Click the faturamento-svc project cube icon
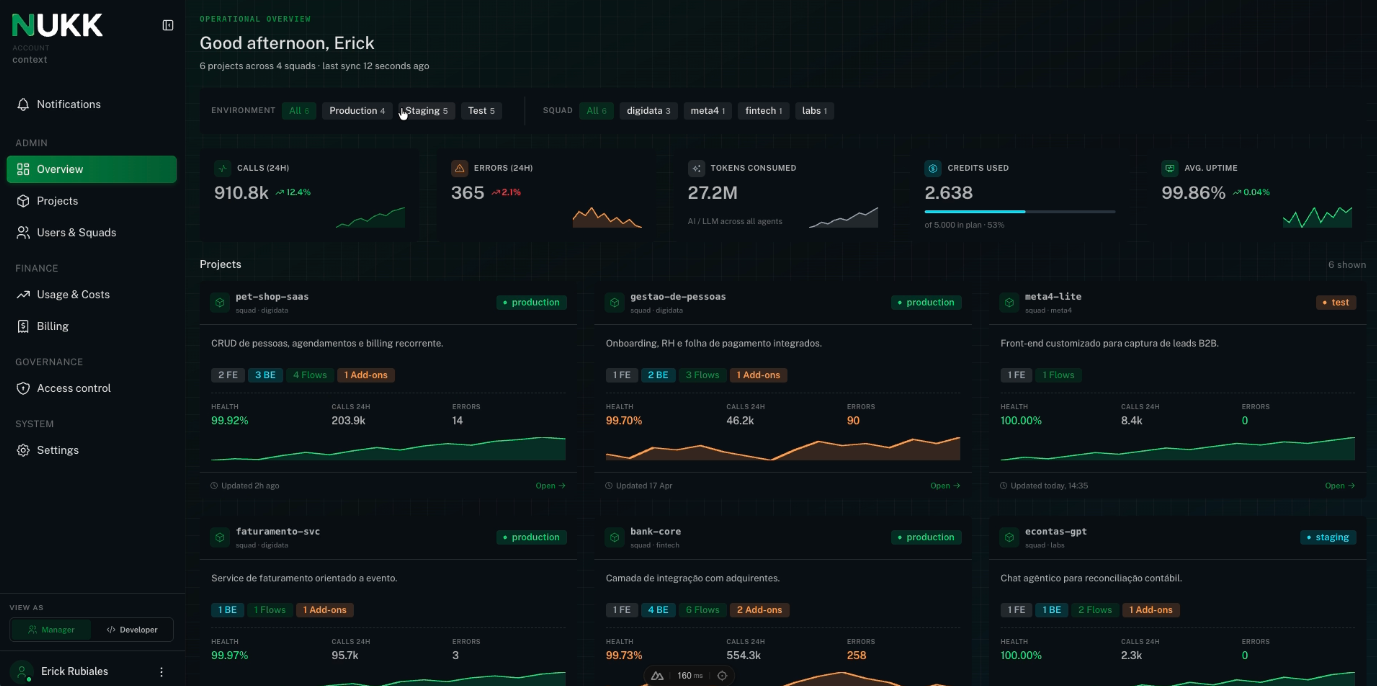 click(x=219, y=537)
